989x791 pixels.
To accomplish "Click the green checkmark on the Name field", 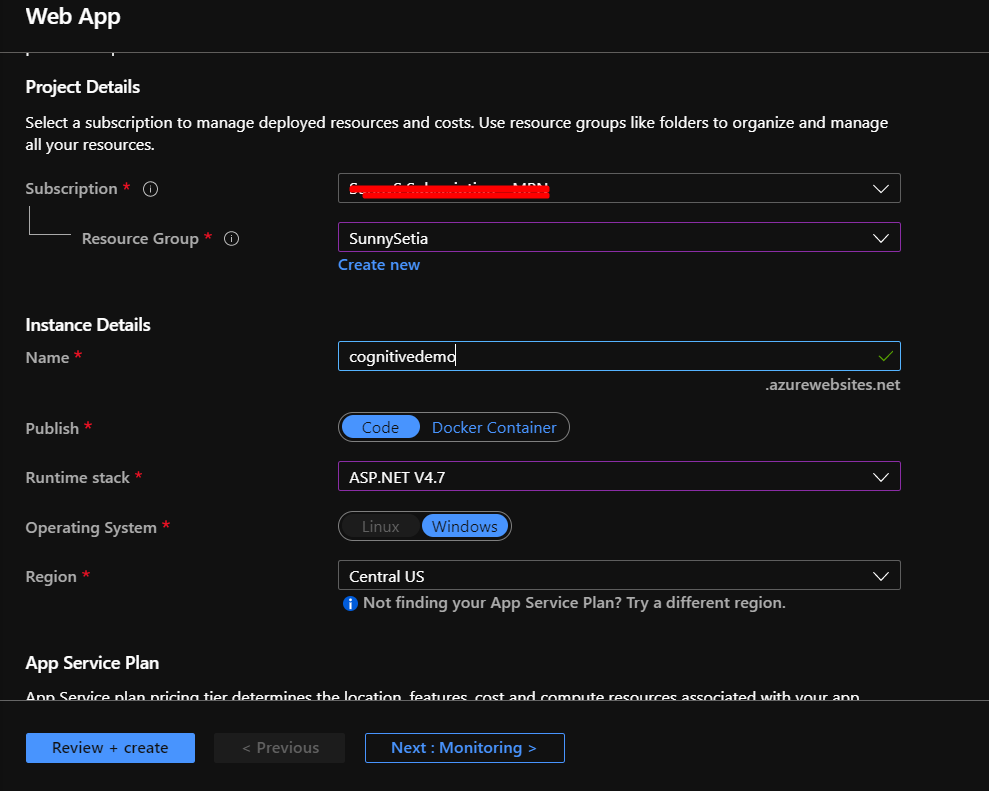I will click(x=884, y=355).
